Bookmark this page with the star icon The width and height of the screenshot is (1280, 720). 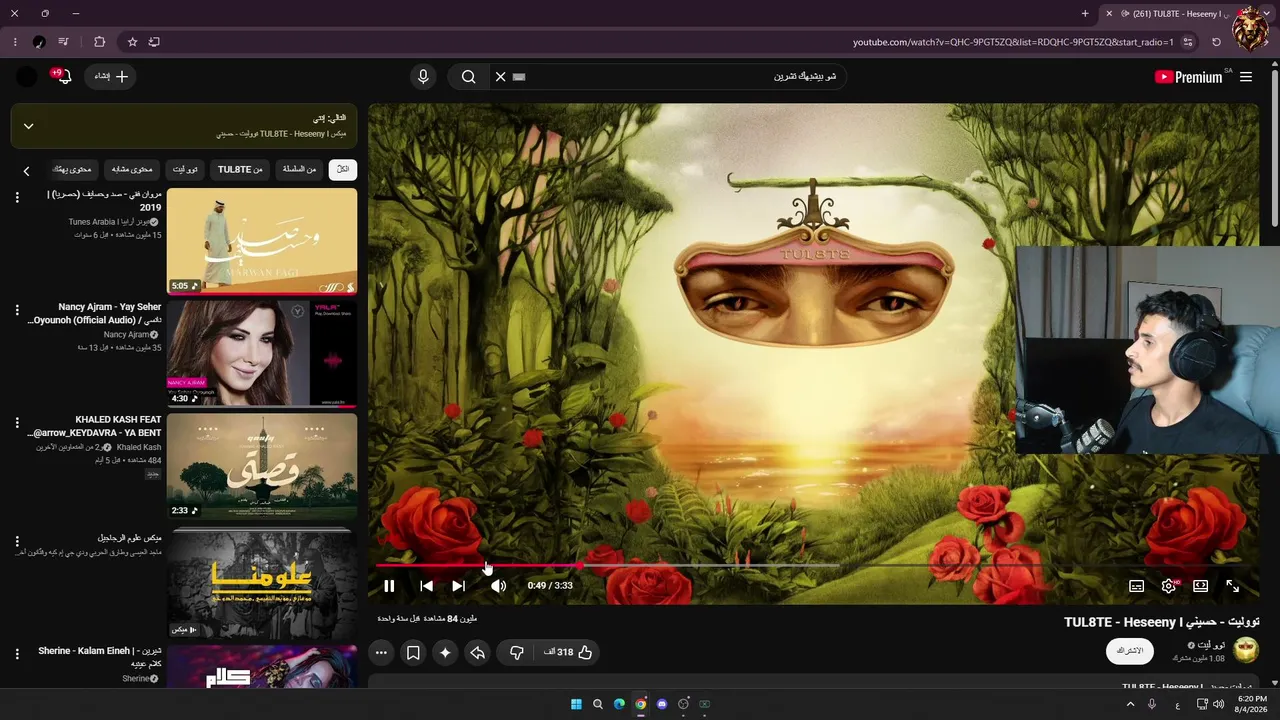coord(132,42)
